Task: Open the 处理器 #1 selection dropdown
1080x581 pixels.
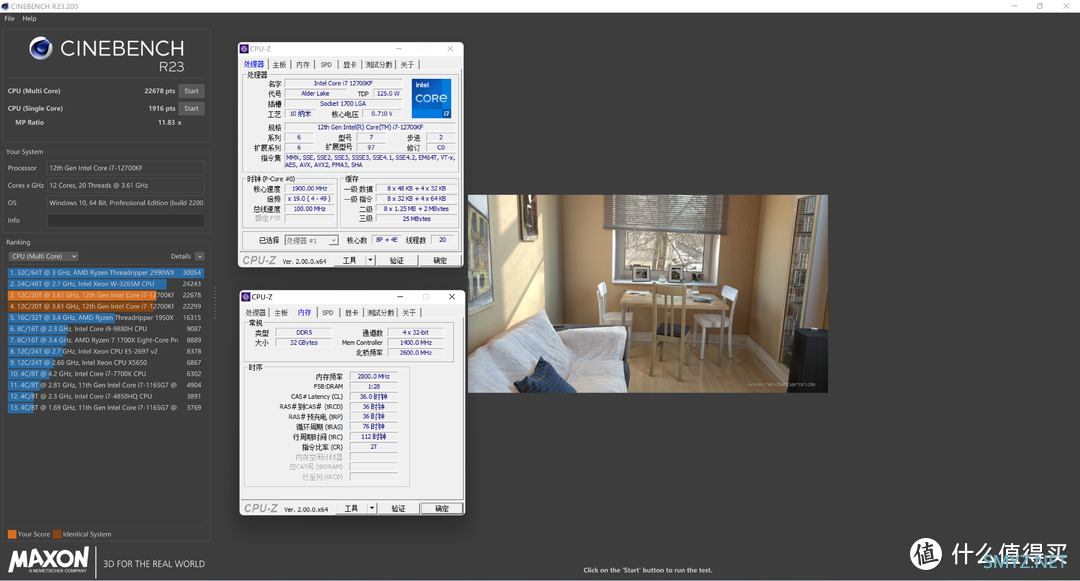Action: (311, 240)
